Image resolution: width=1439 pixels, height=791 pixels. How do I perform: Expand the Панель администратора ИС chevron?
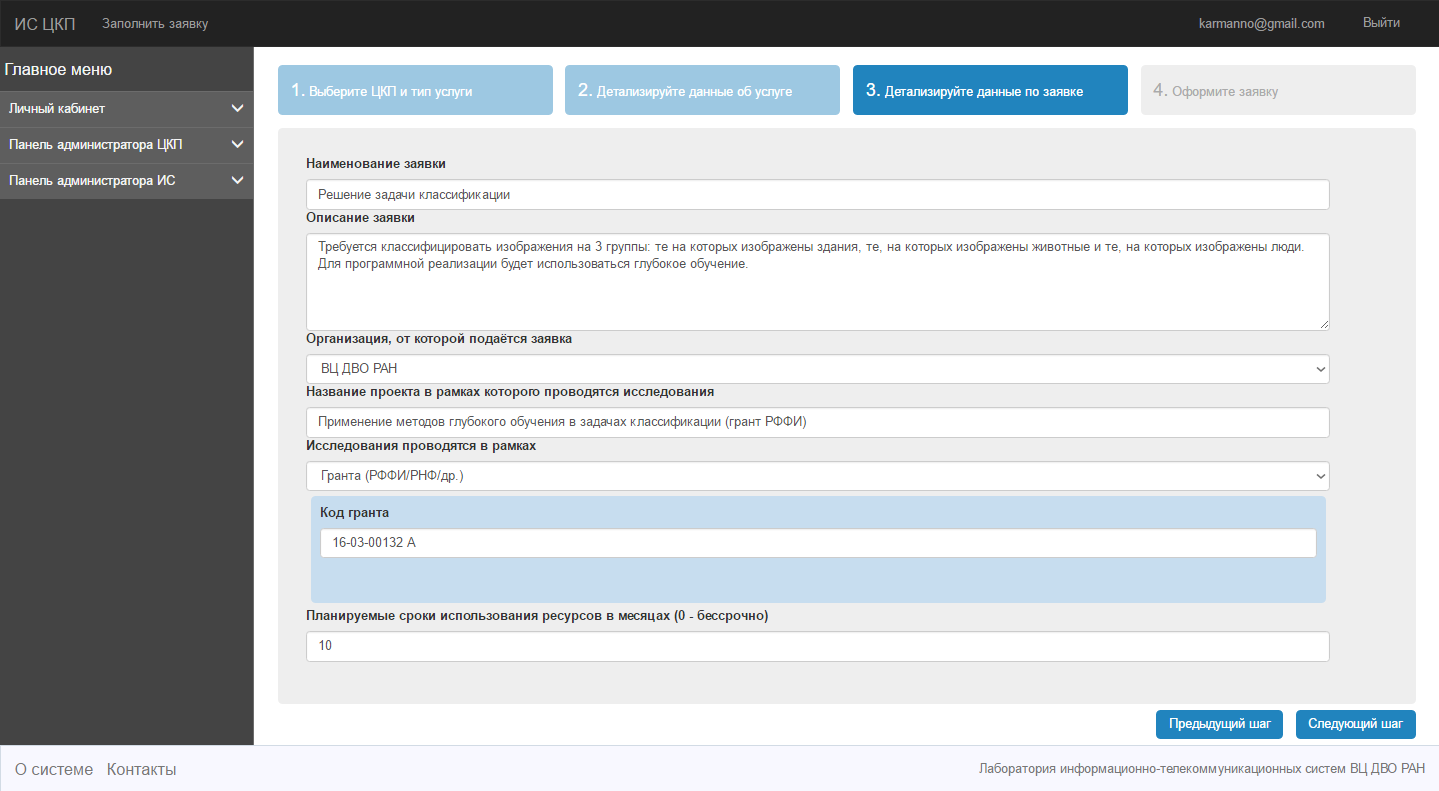237,180
